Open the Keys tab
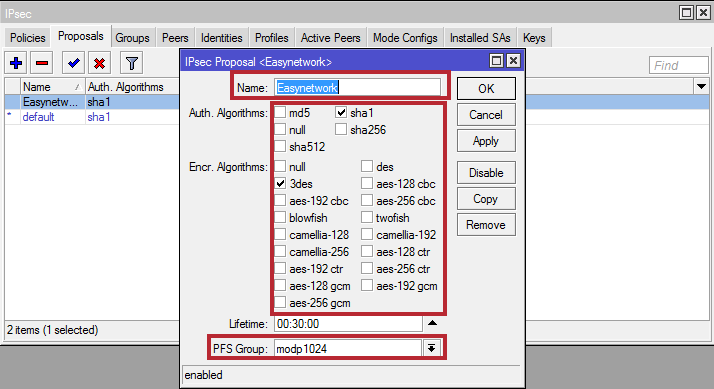 pyautogui.click(x=534, y=38)
